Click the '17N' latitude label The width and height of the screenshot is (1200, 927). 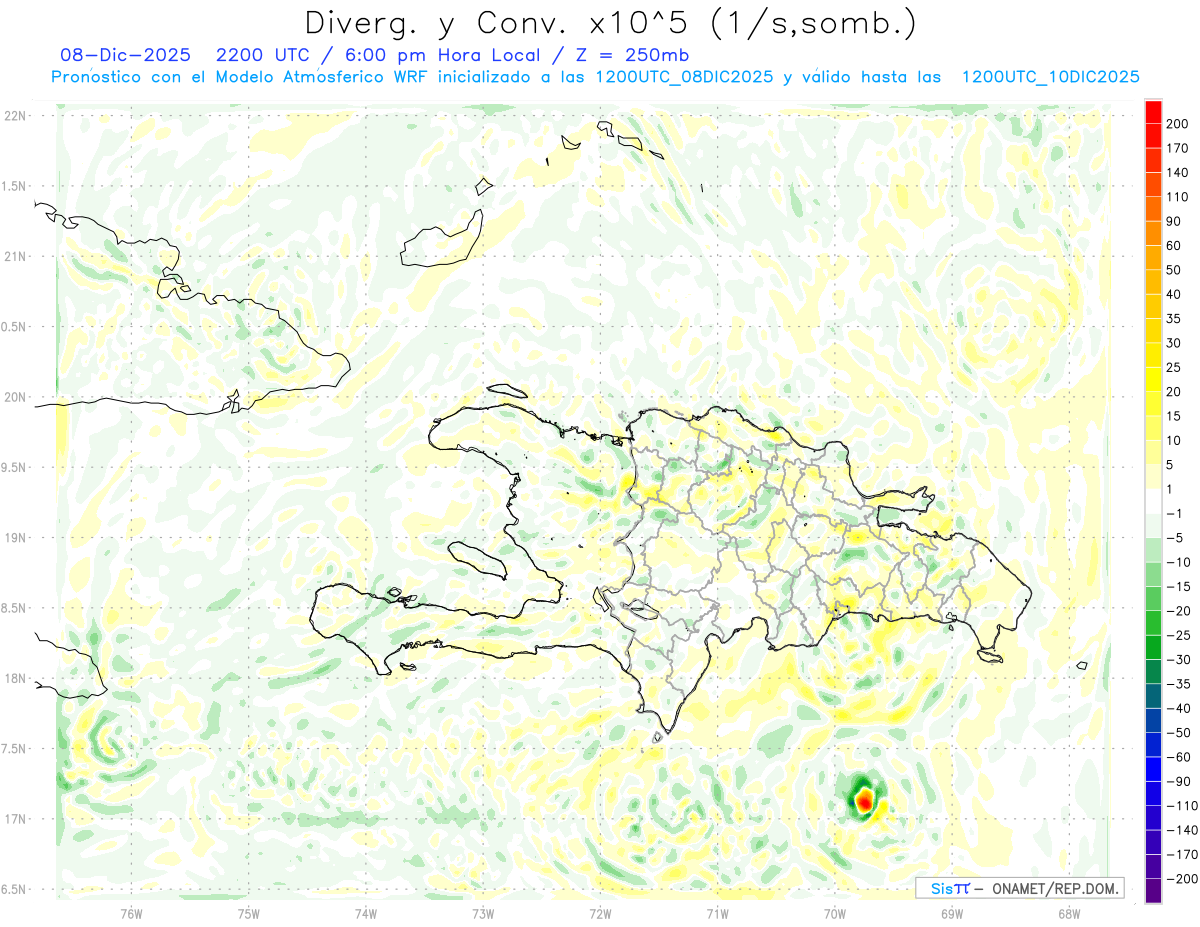tap(14, 819)
